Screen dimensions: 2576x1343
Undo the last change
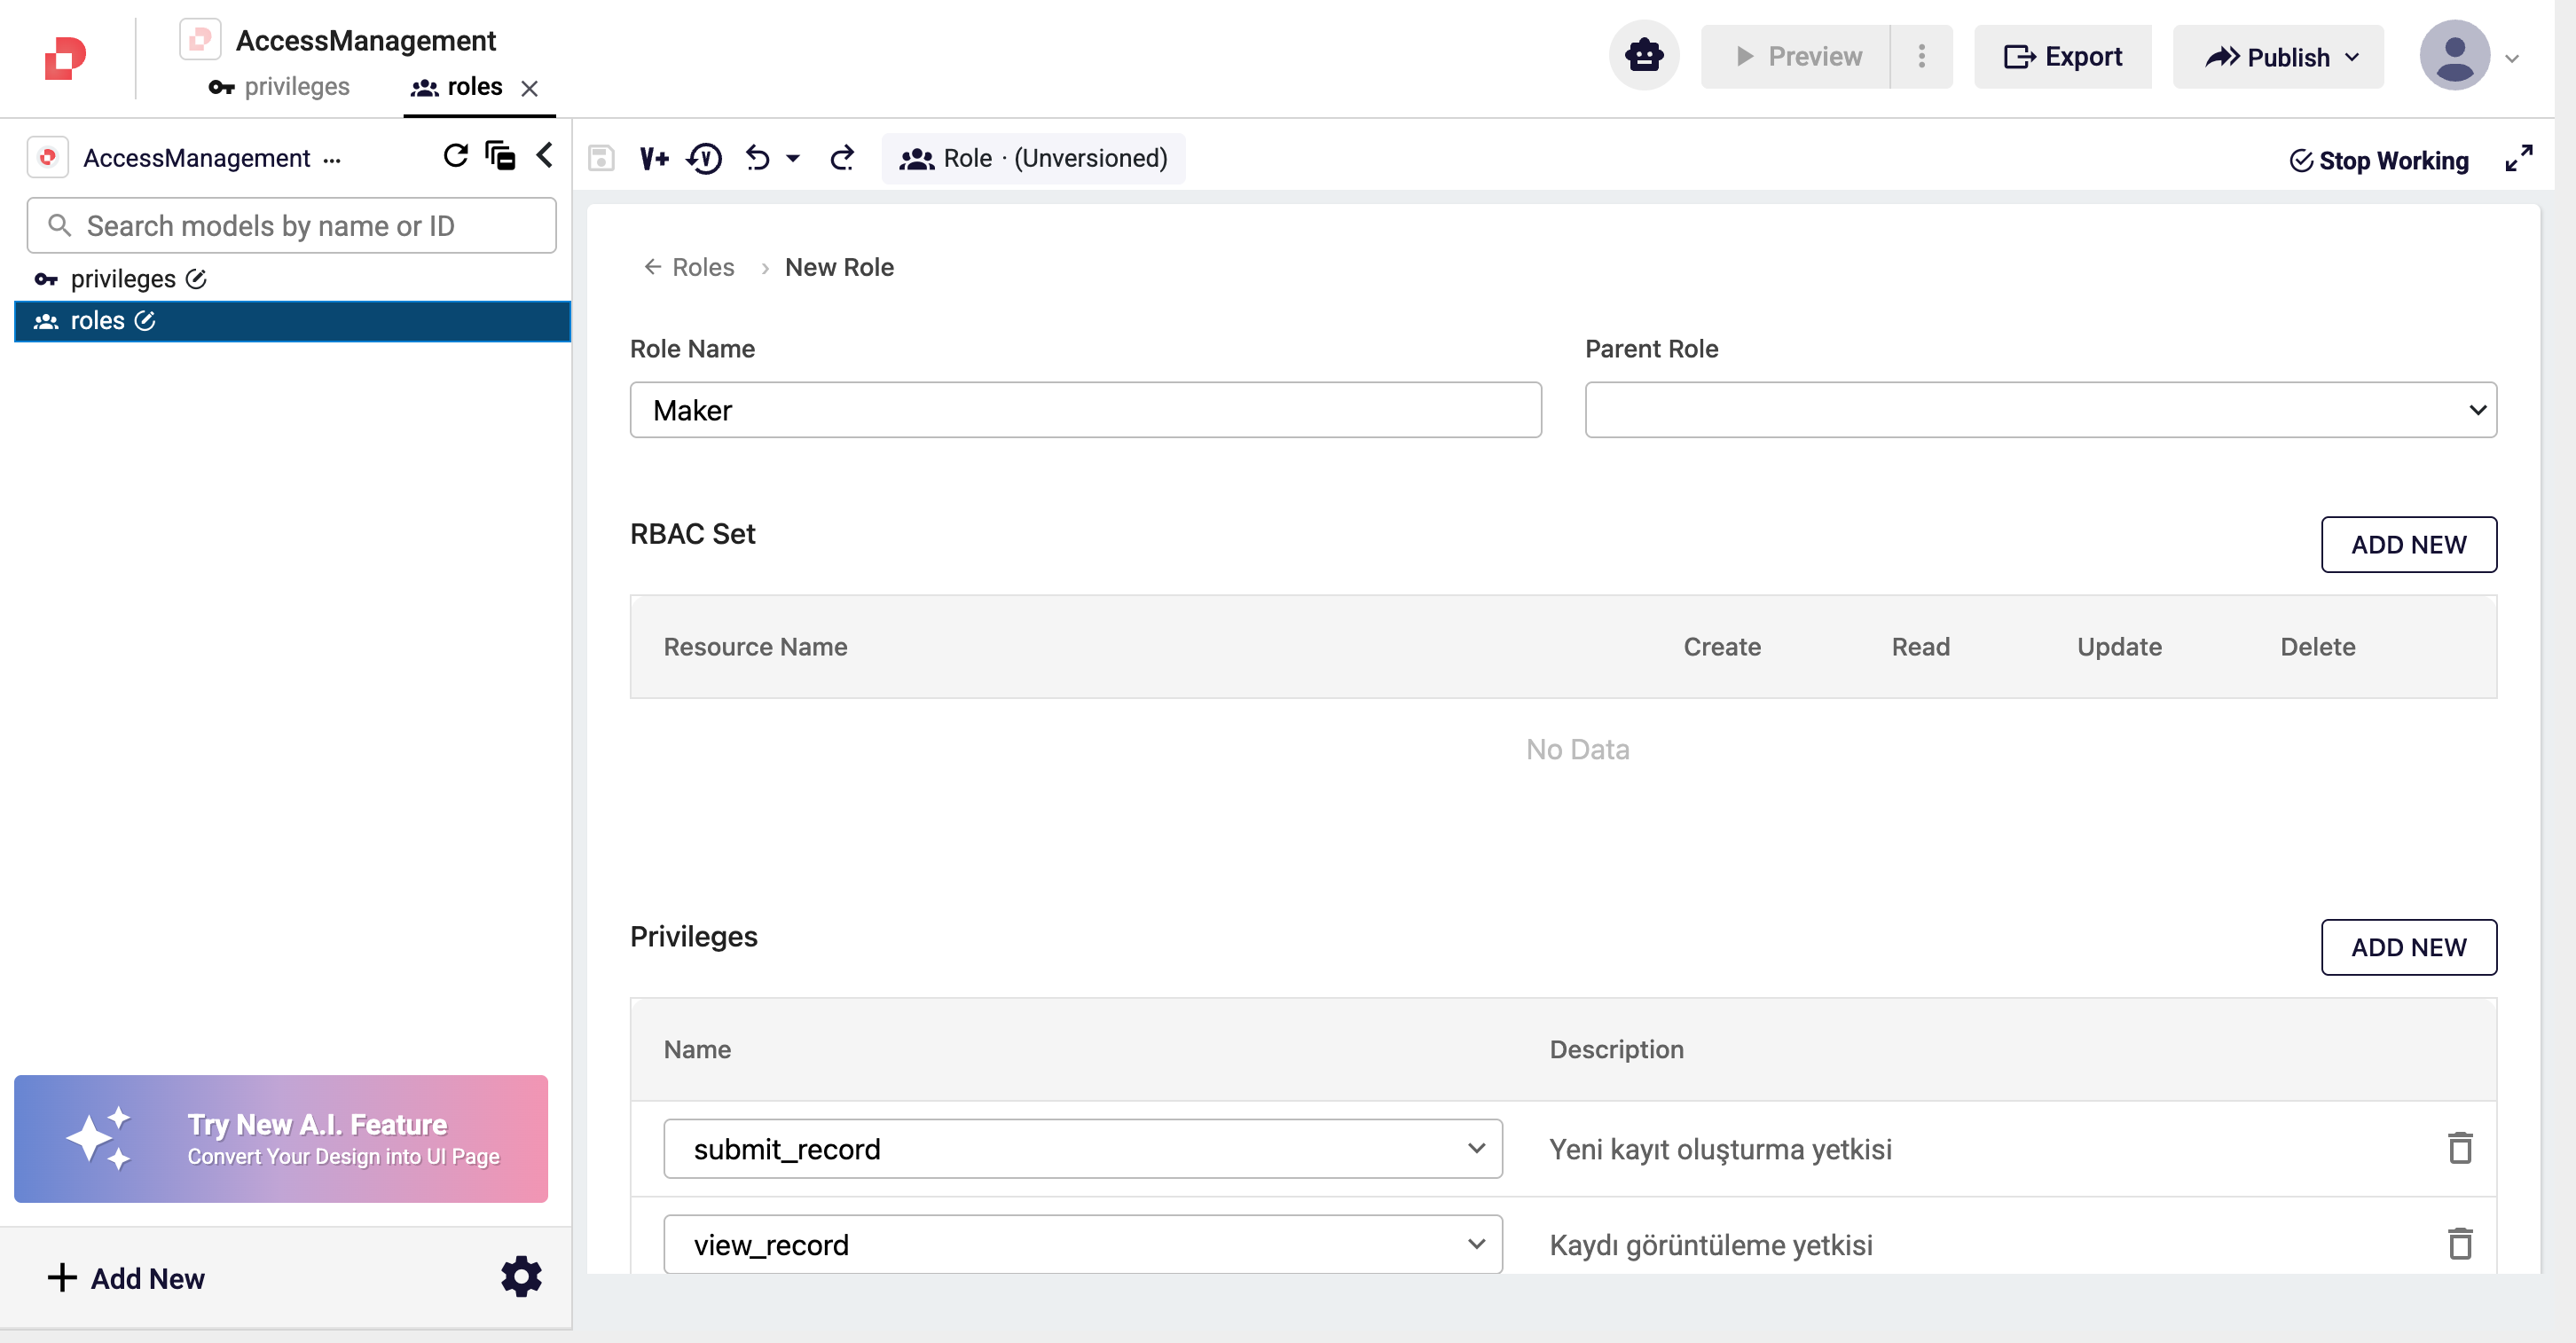point(758,158)
